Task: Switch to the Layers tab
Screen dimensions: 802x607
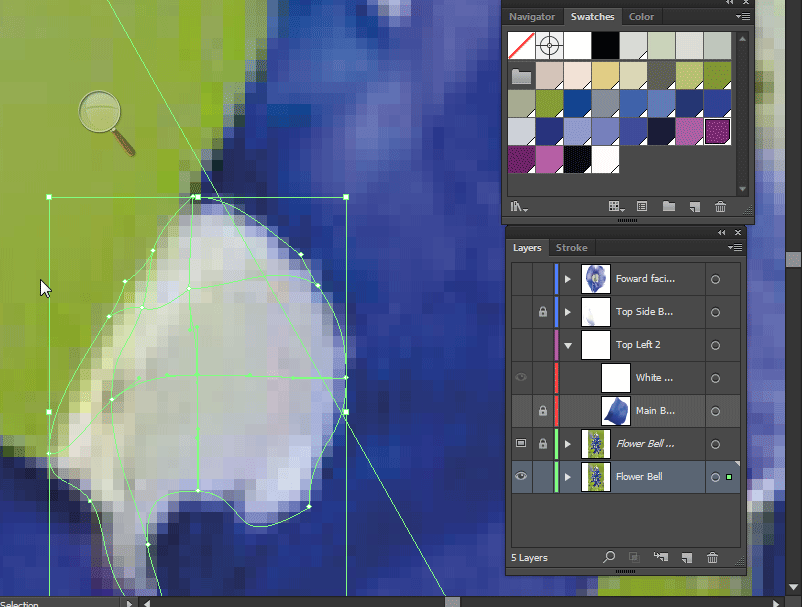Action: (527, 248)
